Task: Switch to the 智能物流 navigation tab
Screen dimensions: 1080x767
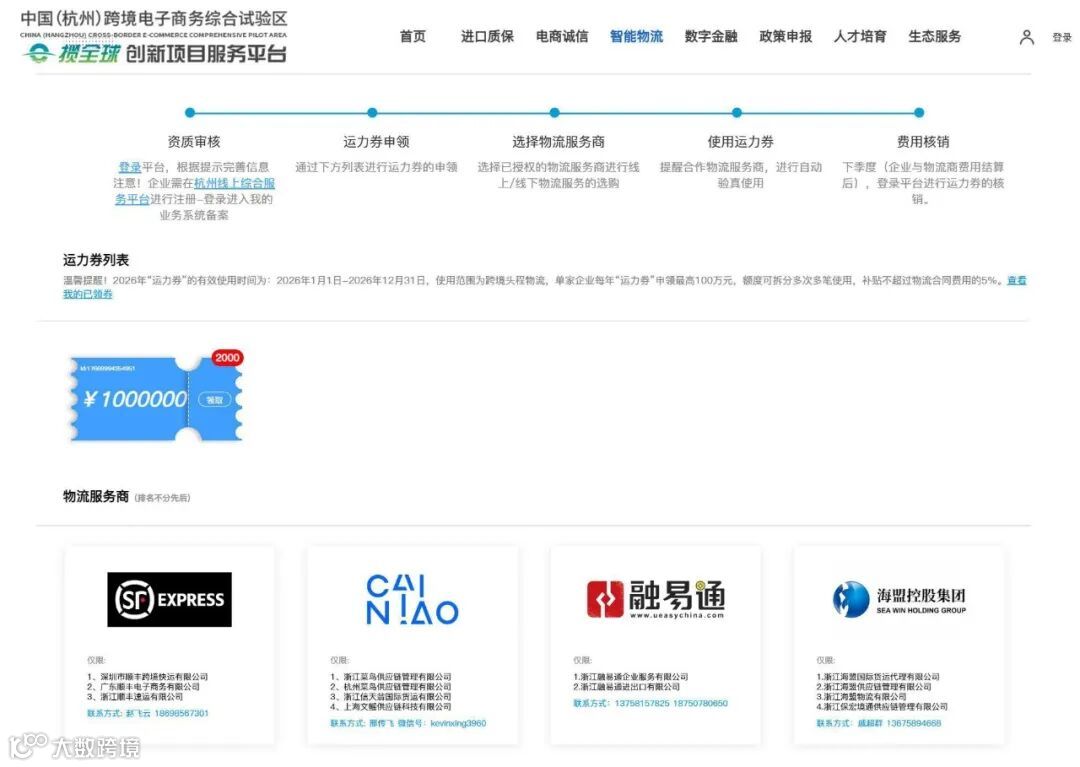Action: coord(637,36)
